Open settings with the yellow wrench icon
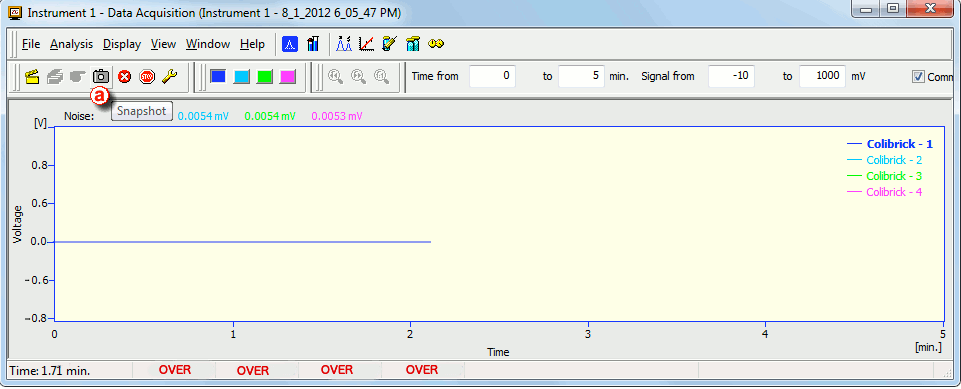Screen dimensions: 961x389 tap(169, 77)
